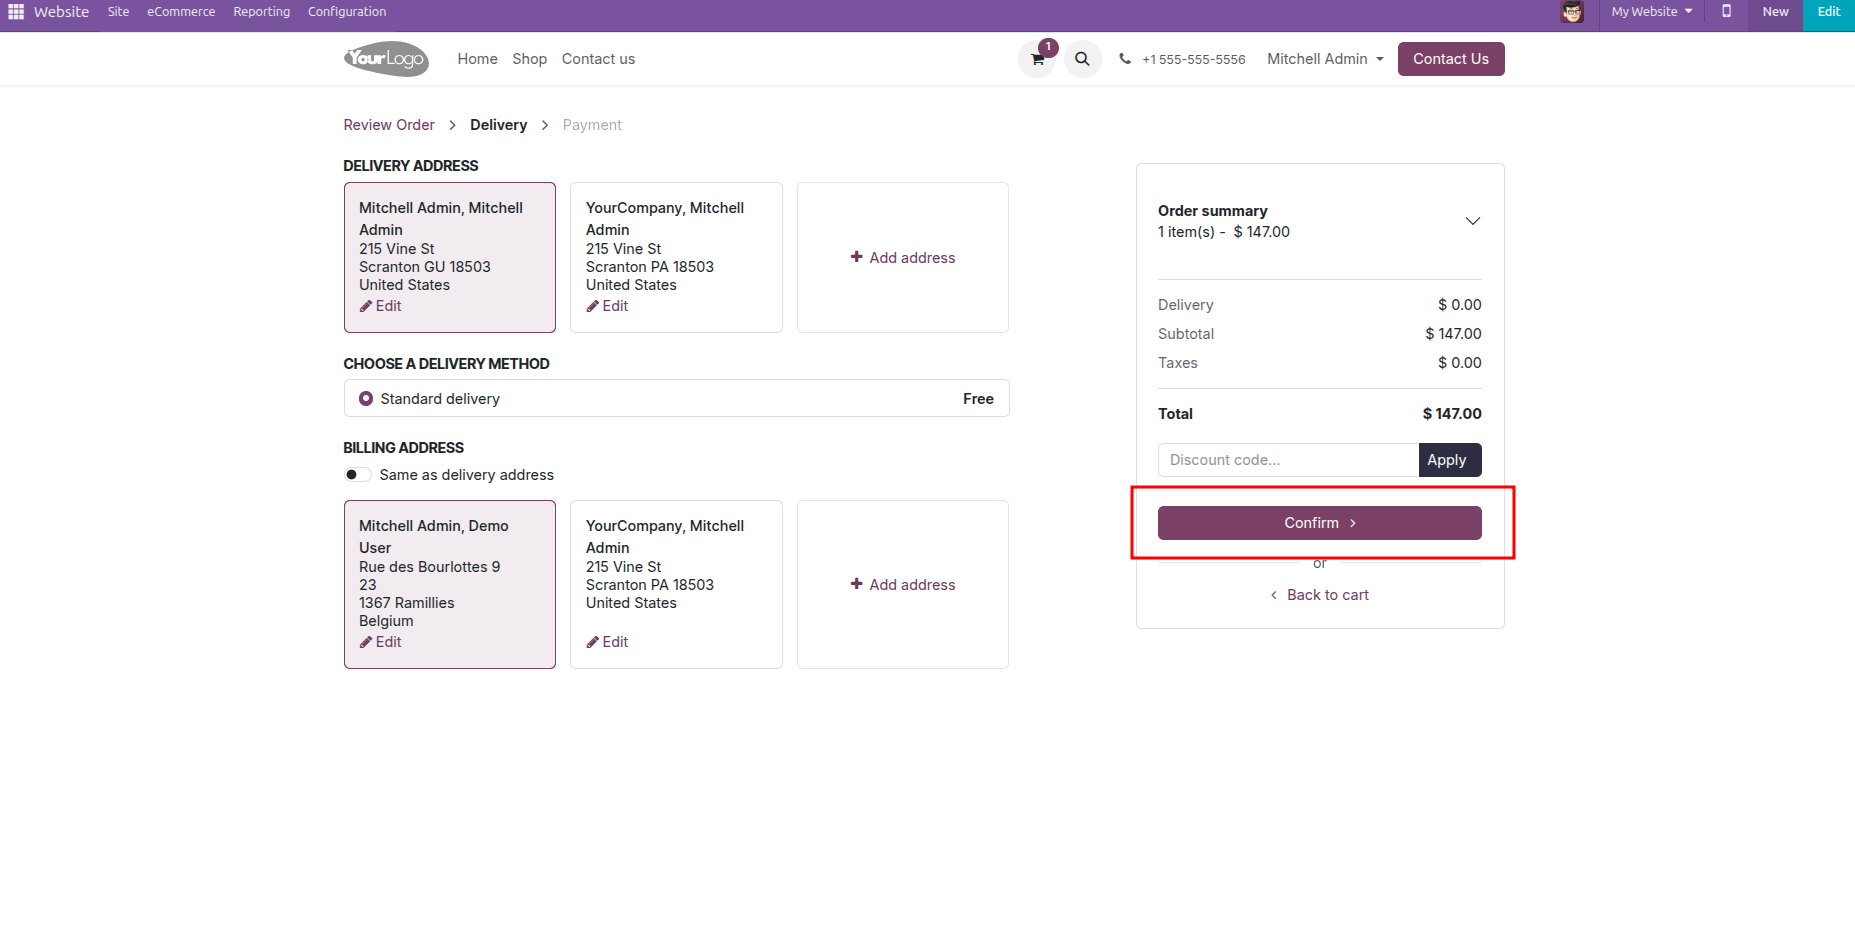Click the shopping cart icon
This screenshot has width=1855, height=944.
1037,59
